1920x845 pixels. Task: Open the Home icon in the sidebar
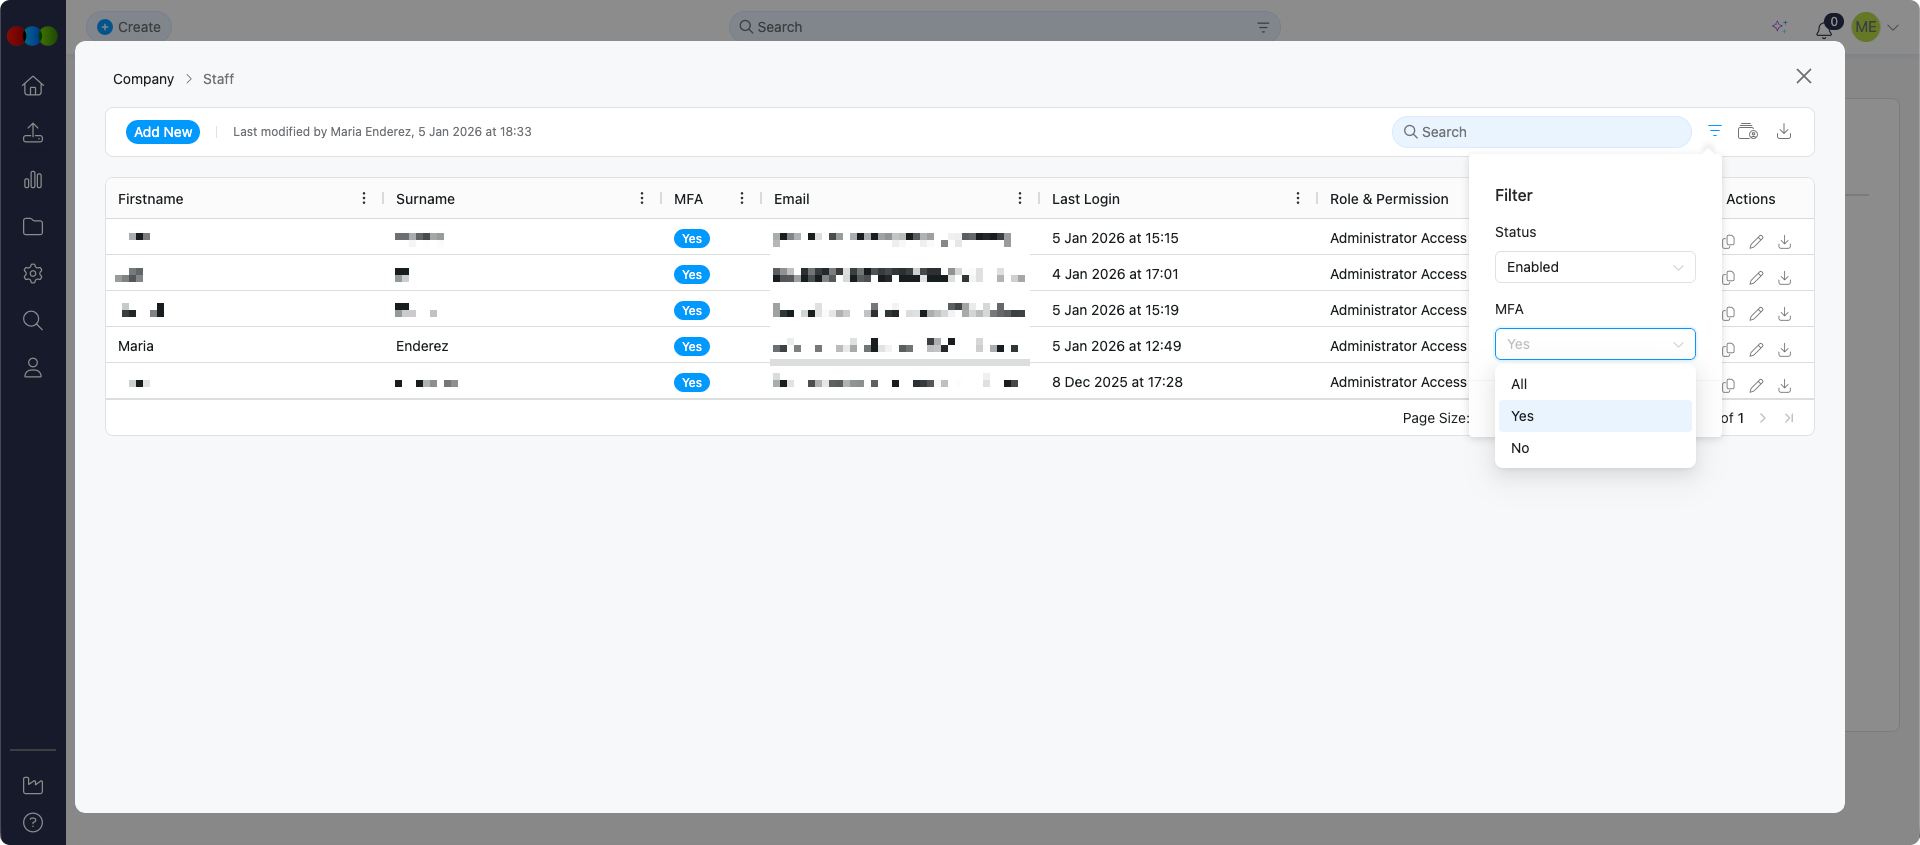pos(33,86)
